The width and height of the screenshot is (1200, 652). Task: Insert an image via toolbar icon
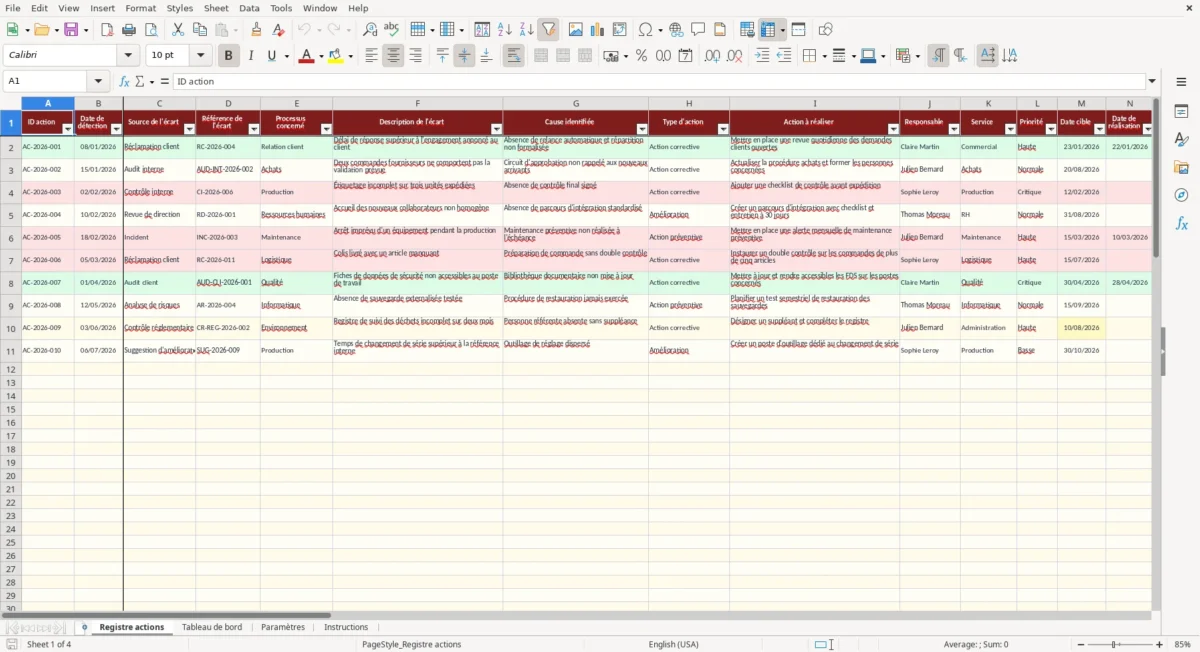(576, 30)
